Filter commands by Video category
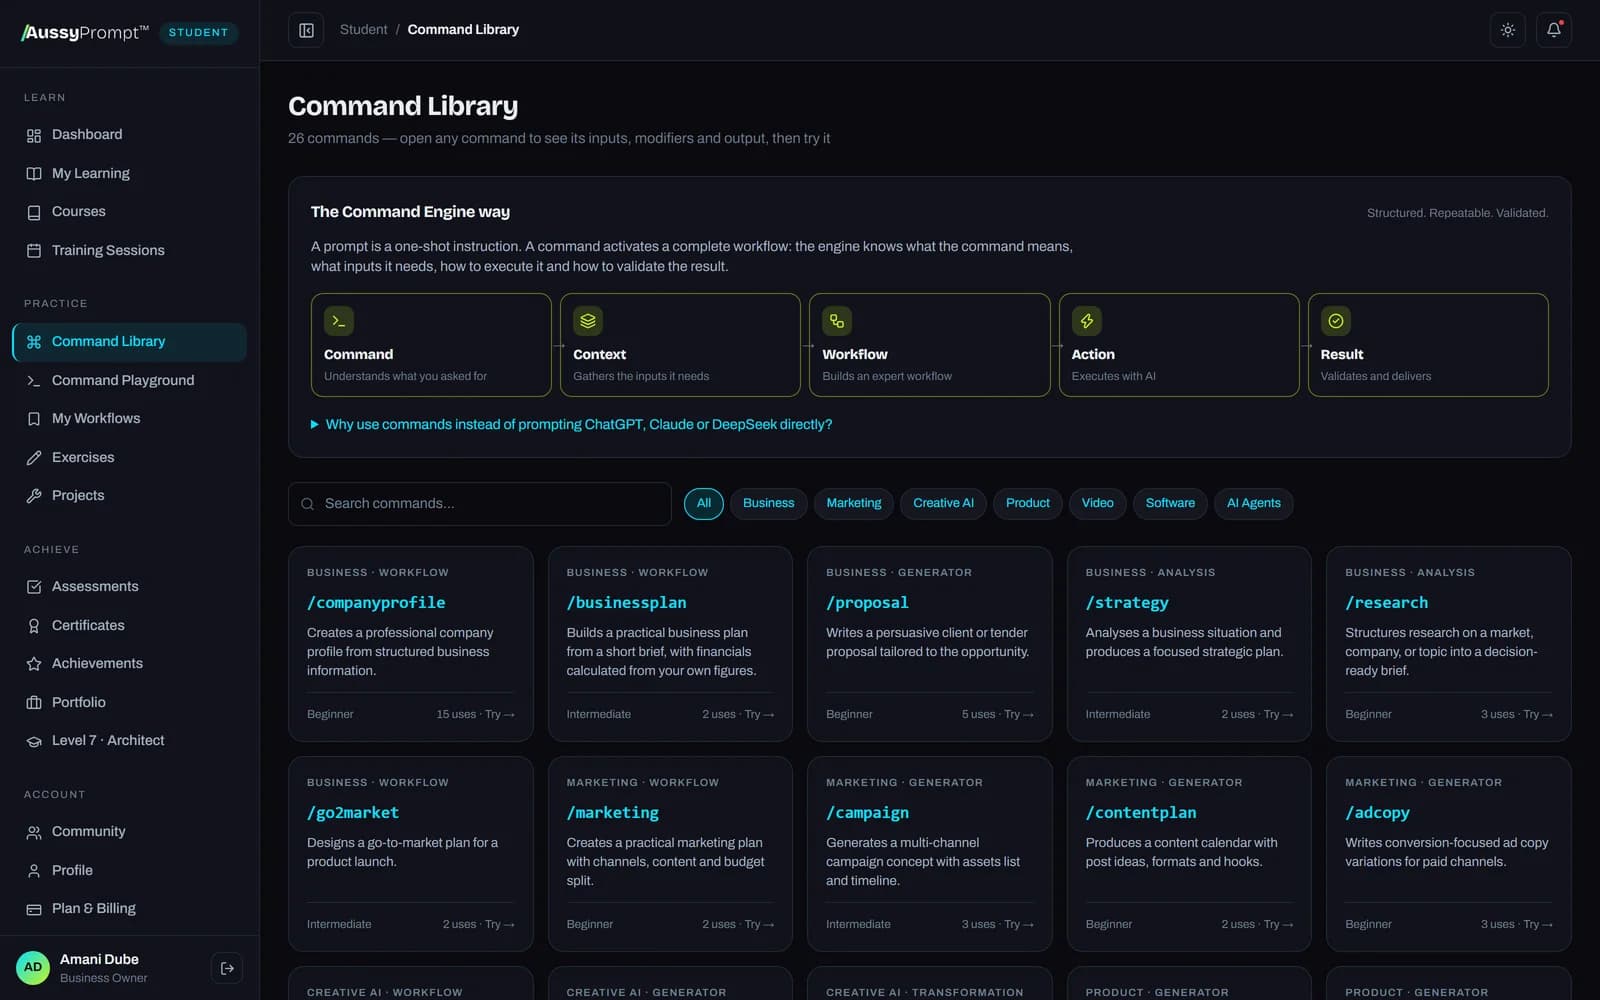This screenshot has width=1600, height=1000. point(1097,503)
